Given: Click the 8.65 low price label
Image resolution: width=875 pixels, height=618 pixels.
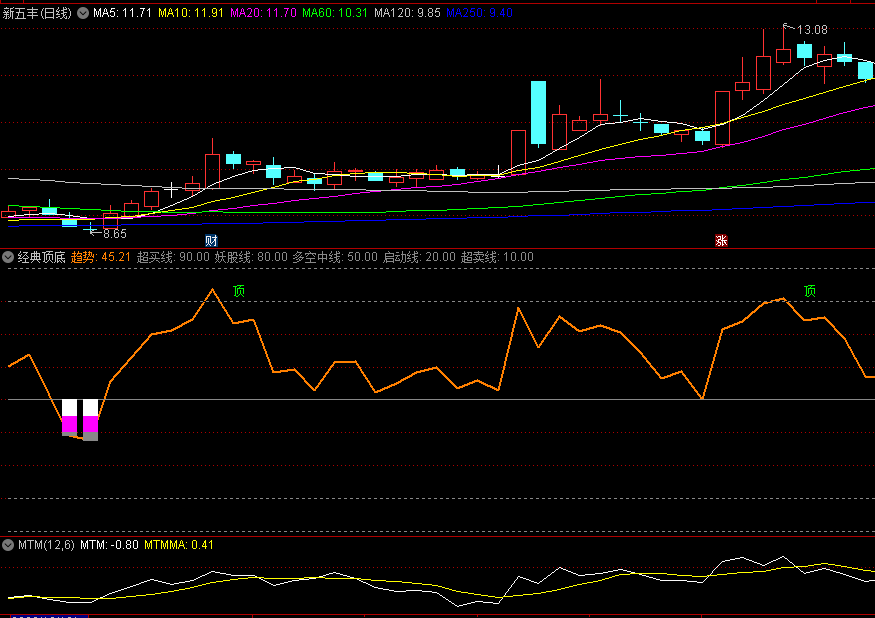Looking at the screenshot, I should click(115, 234).
